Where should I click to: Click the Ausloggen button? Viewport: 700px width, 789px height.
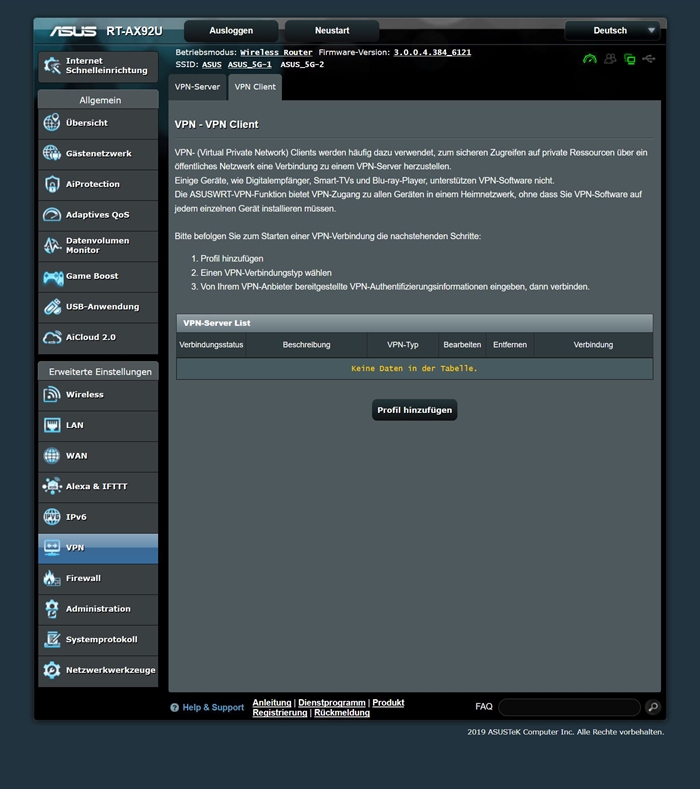click(x=231, y=31)
